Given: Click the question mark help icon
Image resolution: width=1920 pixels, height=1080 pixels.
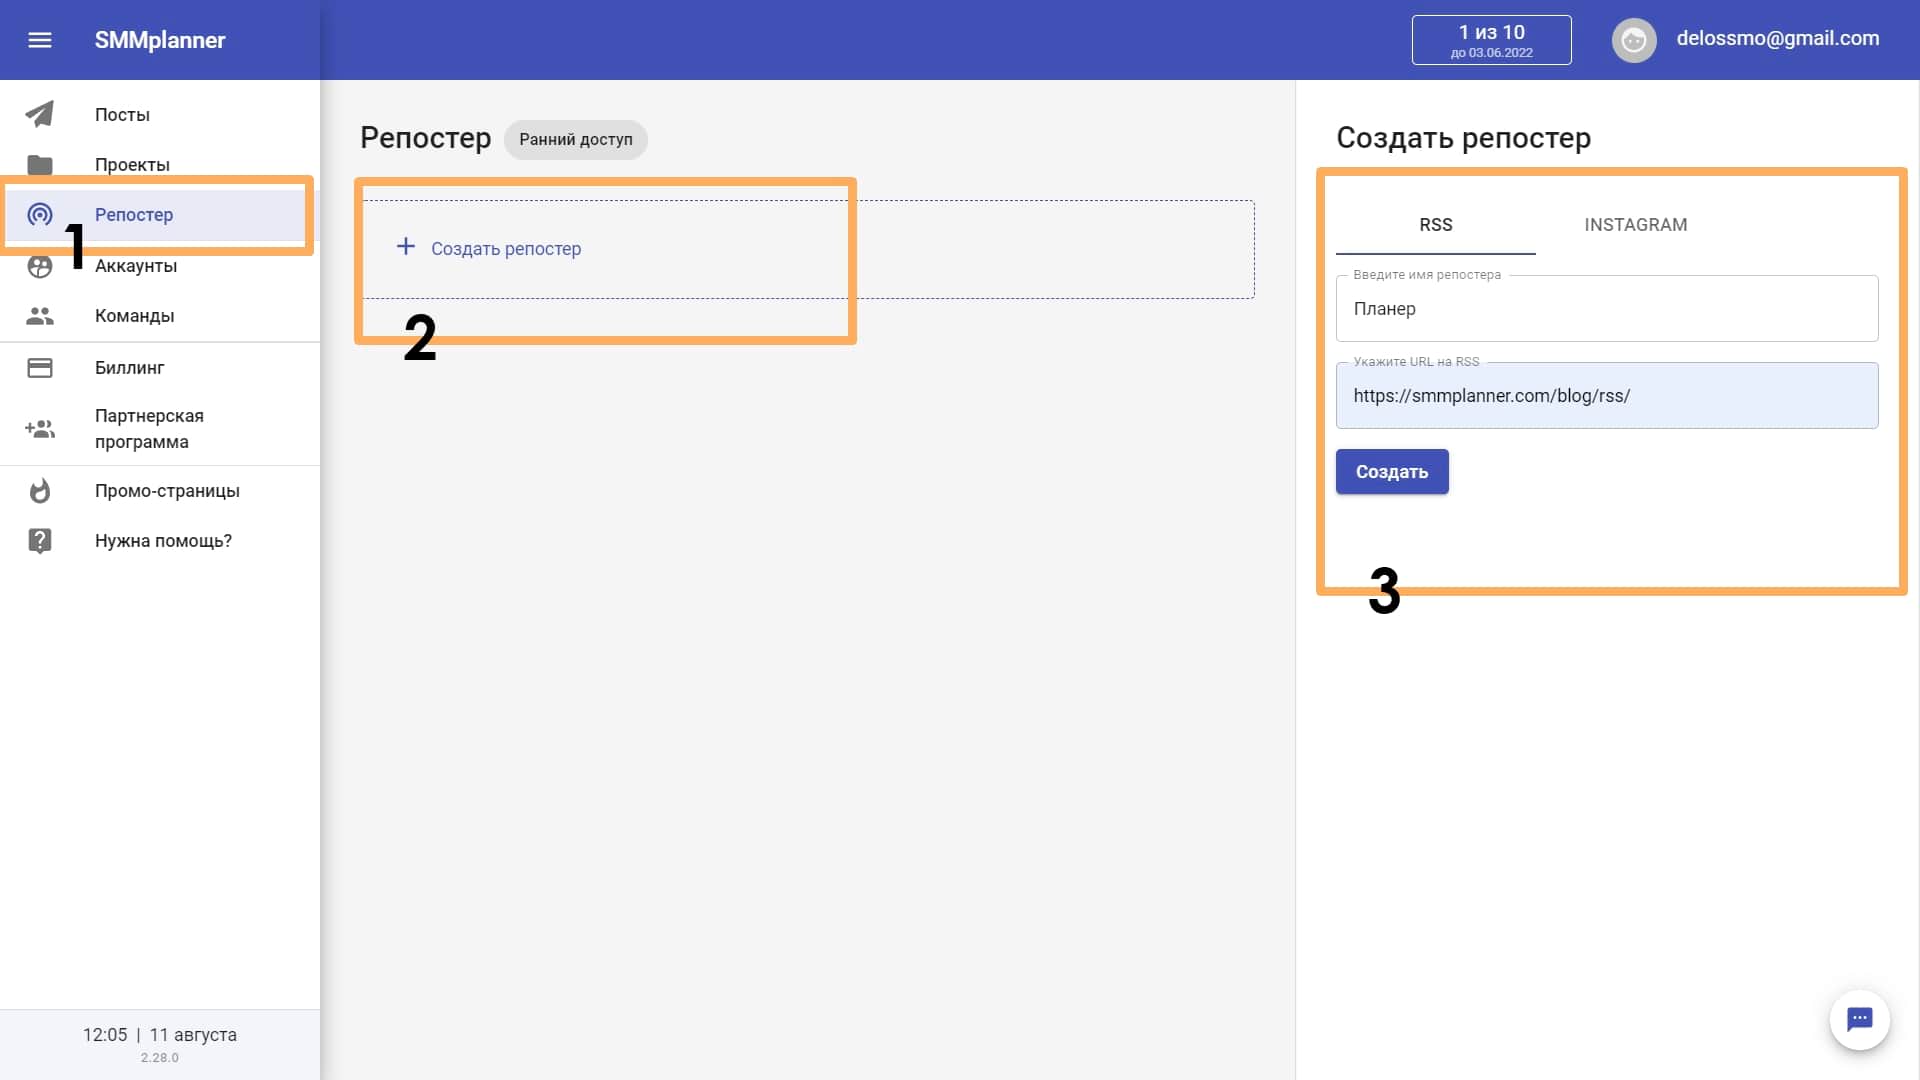Looking at the screenshot, I should pyautogui.click(x=40, y=541).
